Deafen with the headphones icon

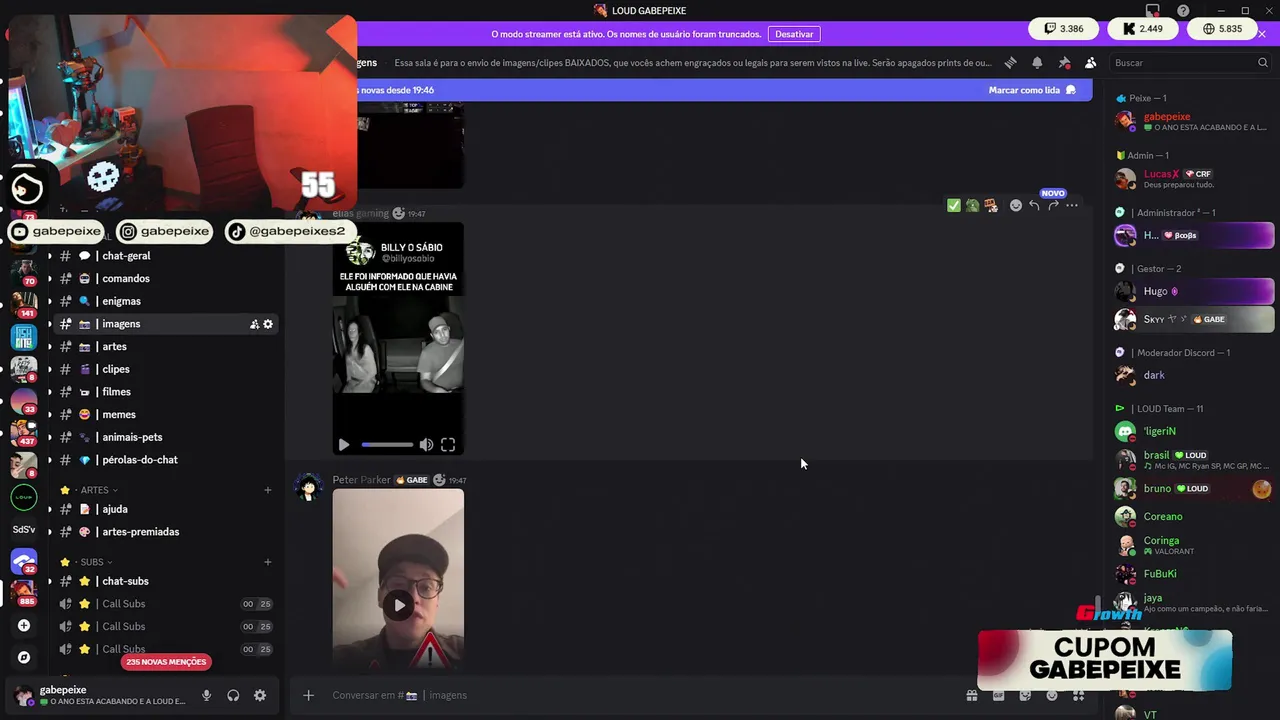tap(233, 695)
